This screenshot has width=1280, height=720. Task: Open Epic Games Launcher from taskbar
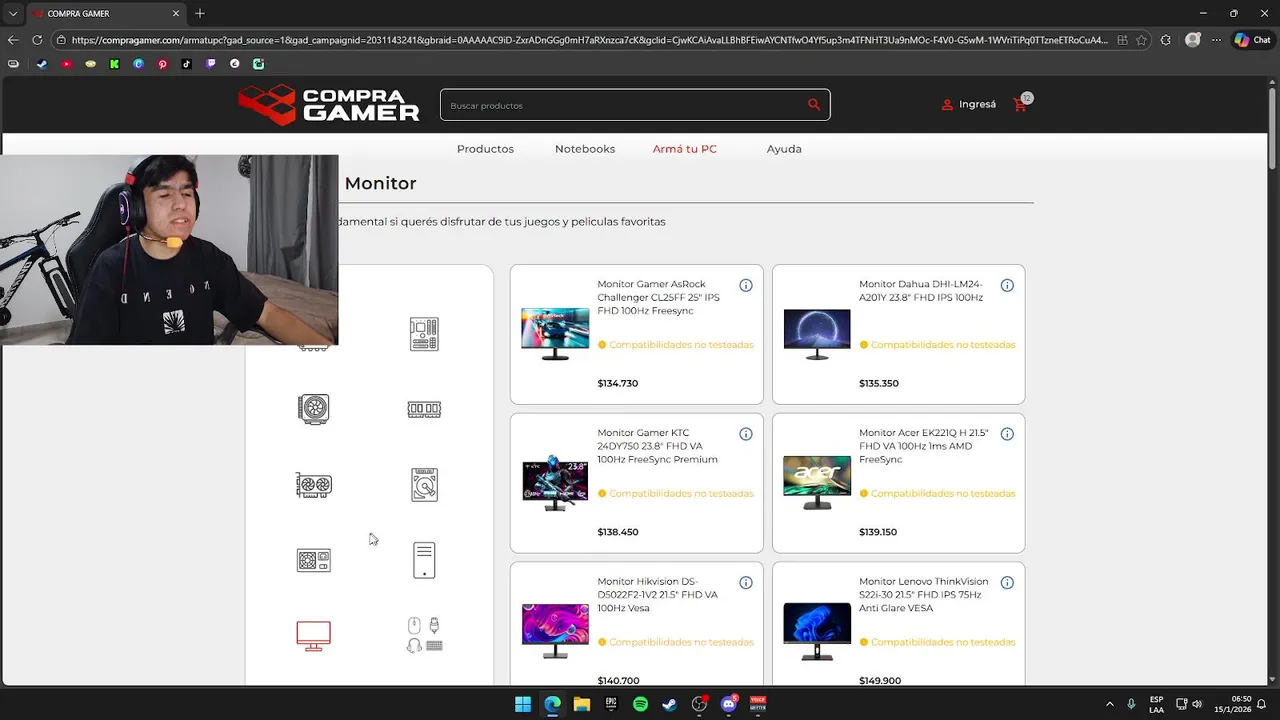point(611,704)
